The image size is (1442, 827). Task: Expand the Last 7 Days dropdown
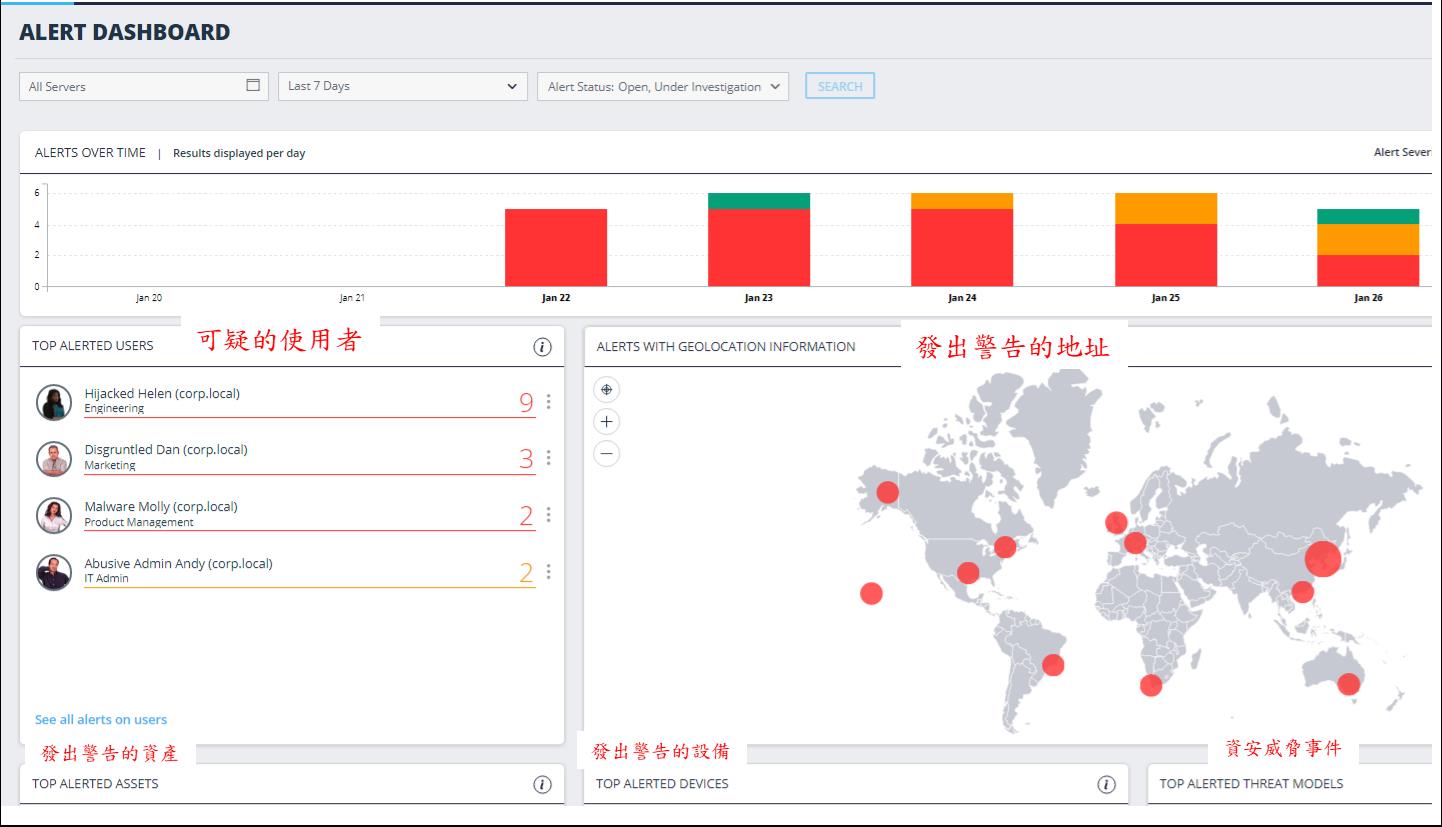(x=402, y=86)
